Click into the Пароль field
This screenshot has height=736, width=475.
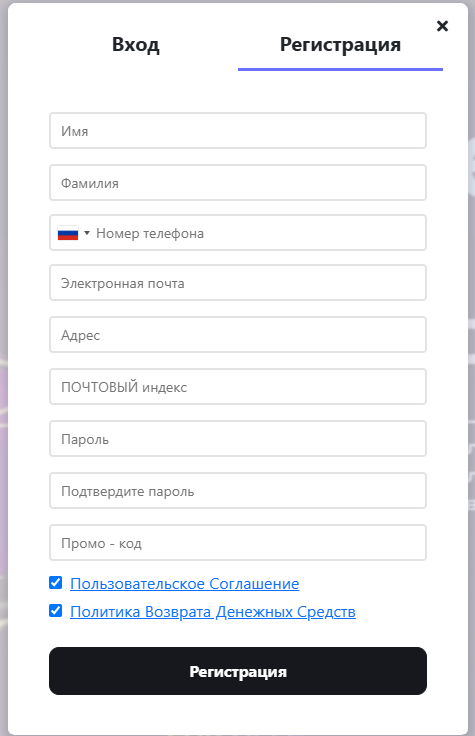tap(238, 439)
